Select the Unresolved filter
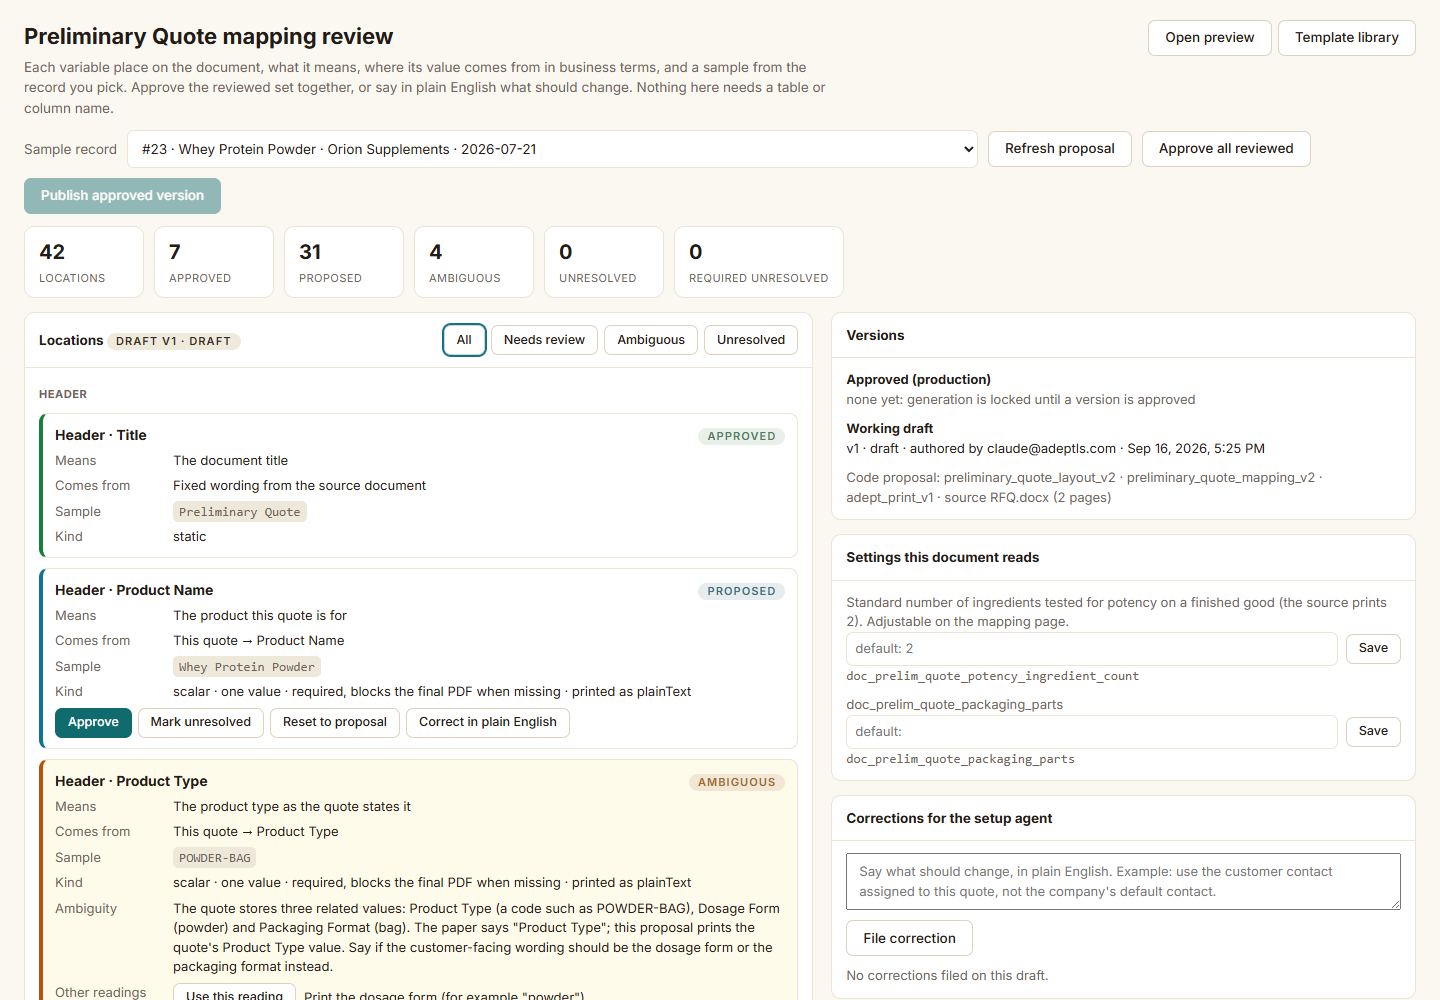1440x1000 pixels. (751, 340)
